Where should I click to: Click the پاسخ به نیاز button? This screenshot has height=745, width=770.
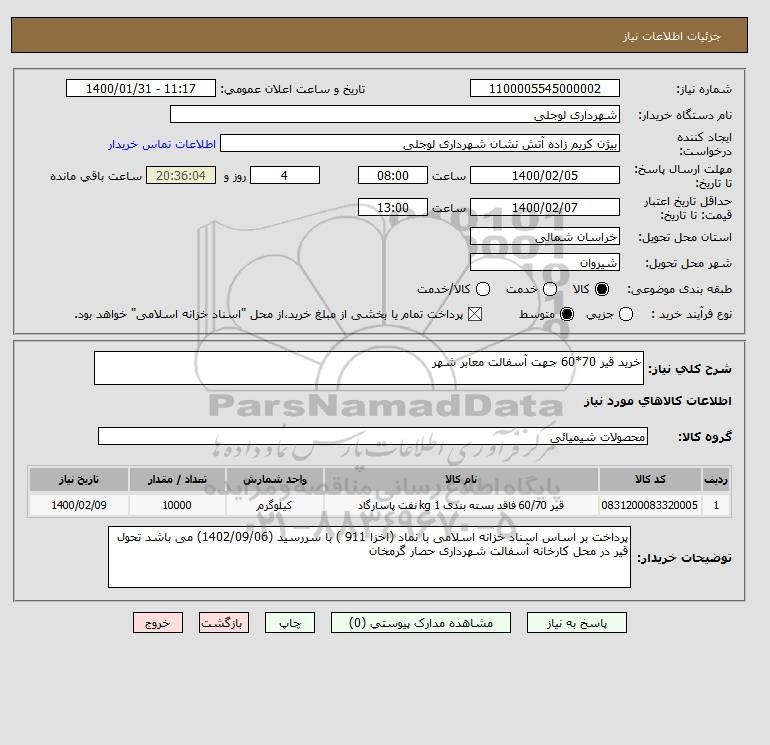click(x=577, y=622)
